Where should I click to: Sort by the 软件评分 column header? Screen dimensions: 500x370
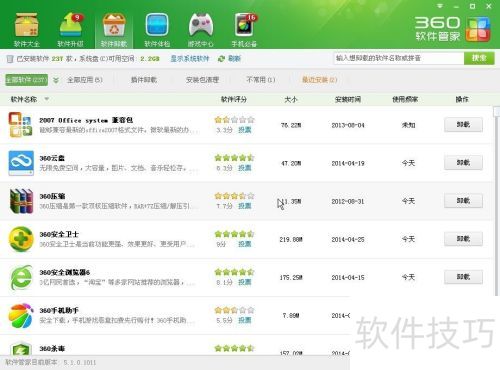(x=234, y=99)
